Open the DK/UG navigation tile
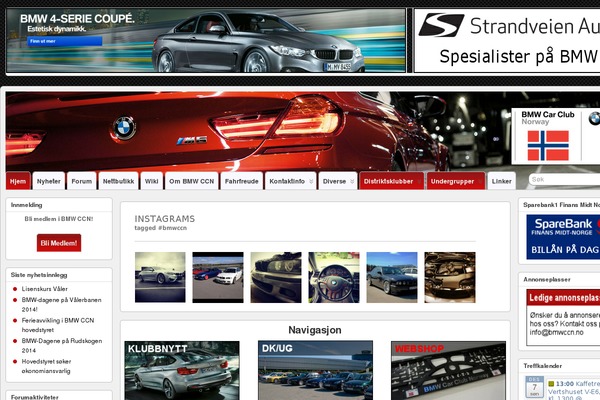 pyautogui.click(x=315, y=371)
